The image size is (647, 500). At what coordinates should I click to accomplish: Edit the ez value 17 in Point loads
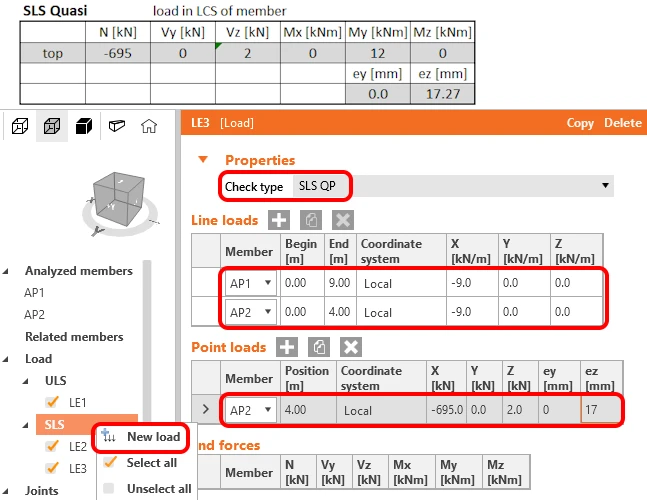pos(600,410)
